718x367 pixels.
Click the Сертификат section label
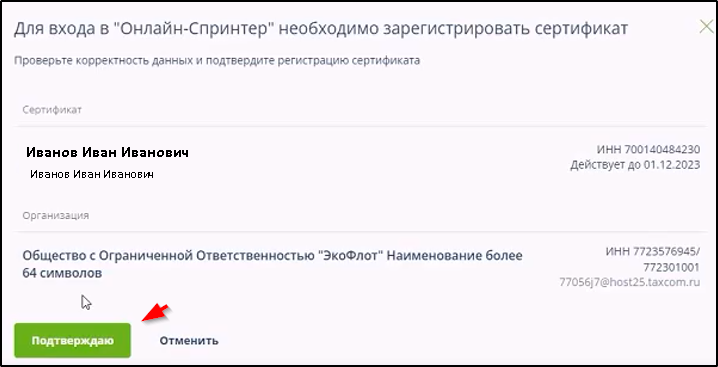click(52, 110)
